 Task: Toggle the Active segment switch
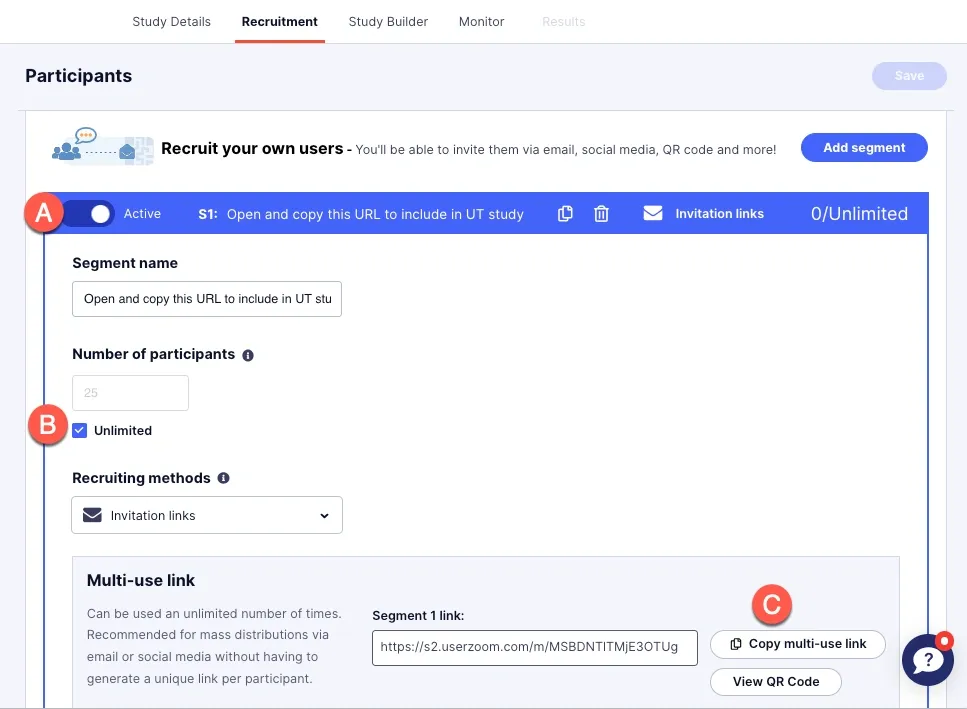(91, 214)
